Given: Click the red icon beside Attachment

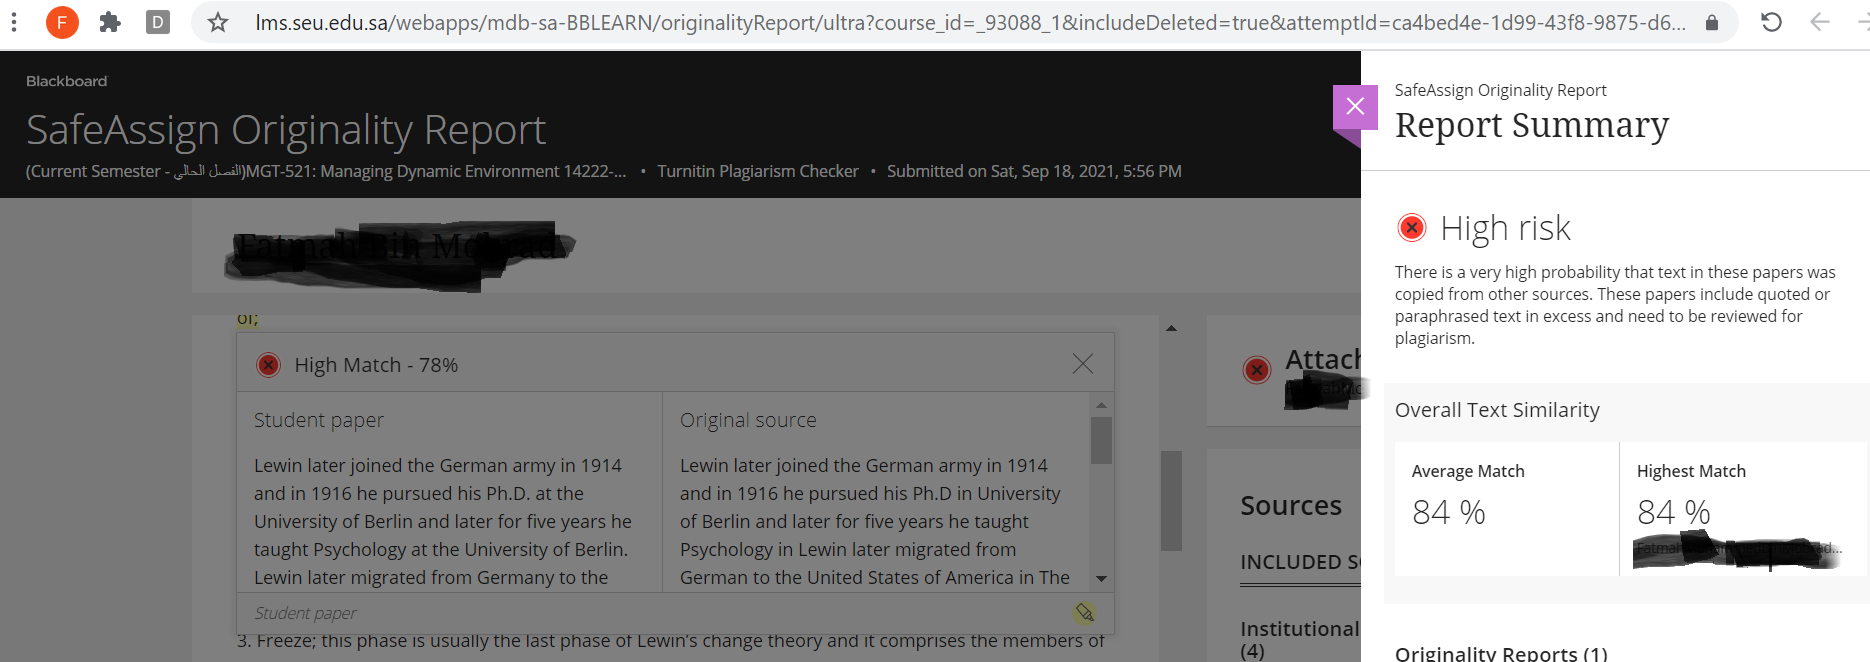Looking at the screenshot, I should tap(1257, 370).
